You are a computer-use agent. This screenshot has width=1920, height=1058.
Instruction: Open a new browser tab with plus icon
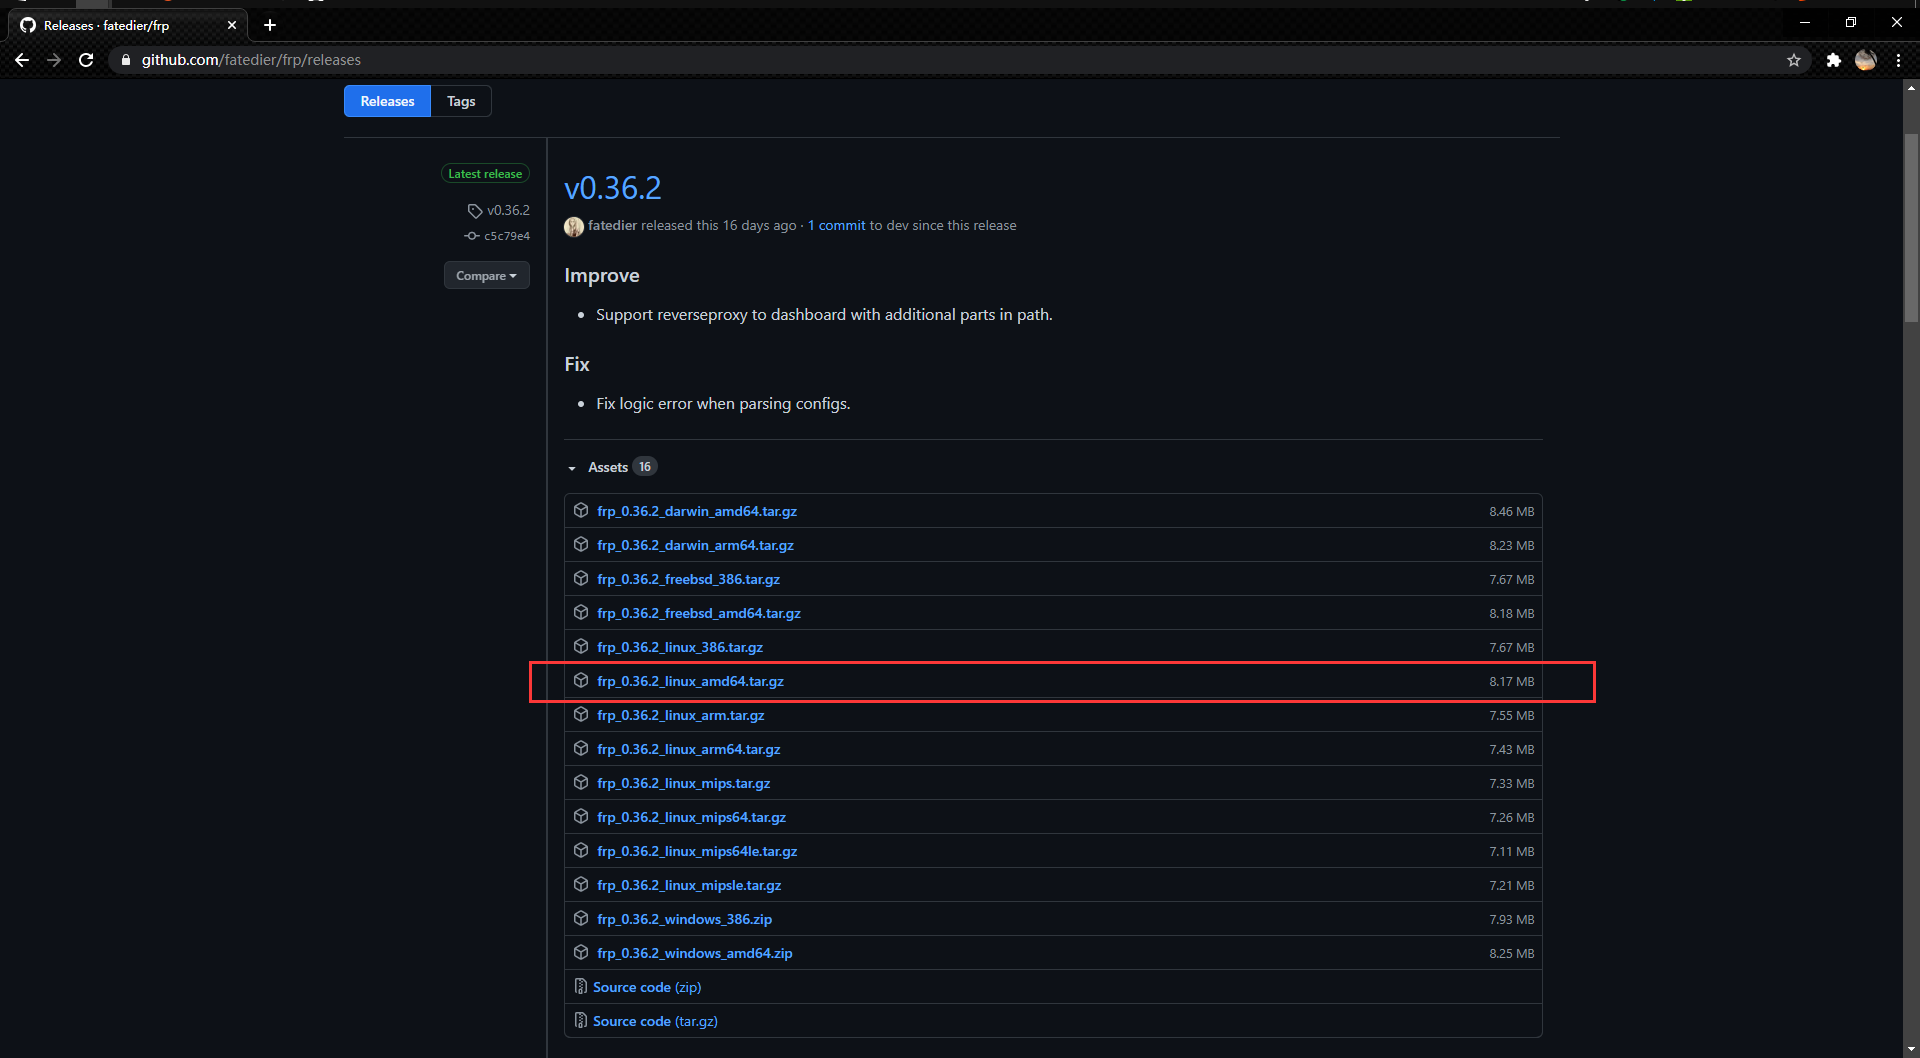270,25
